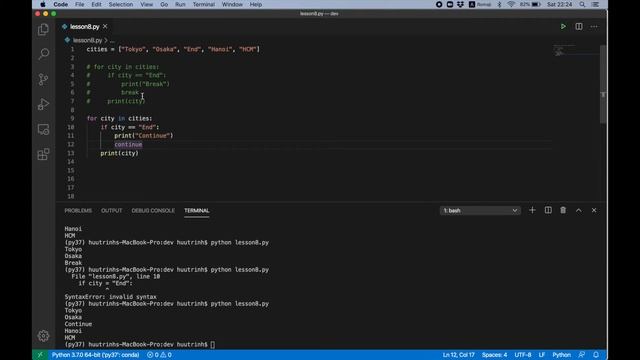Open the Apple menu
The width and height of the screenshot is (640, 360).
pos(43,4)
